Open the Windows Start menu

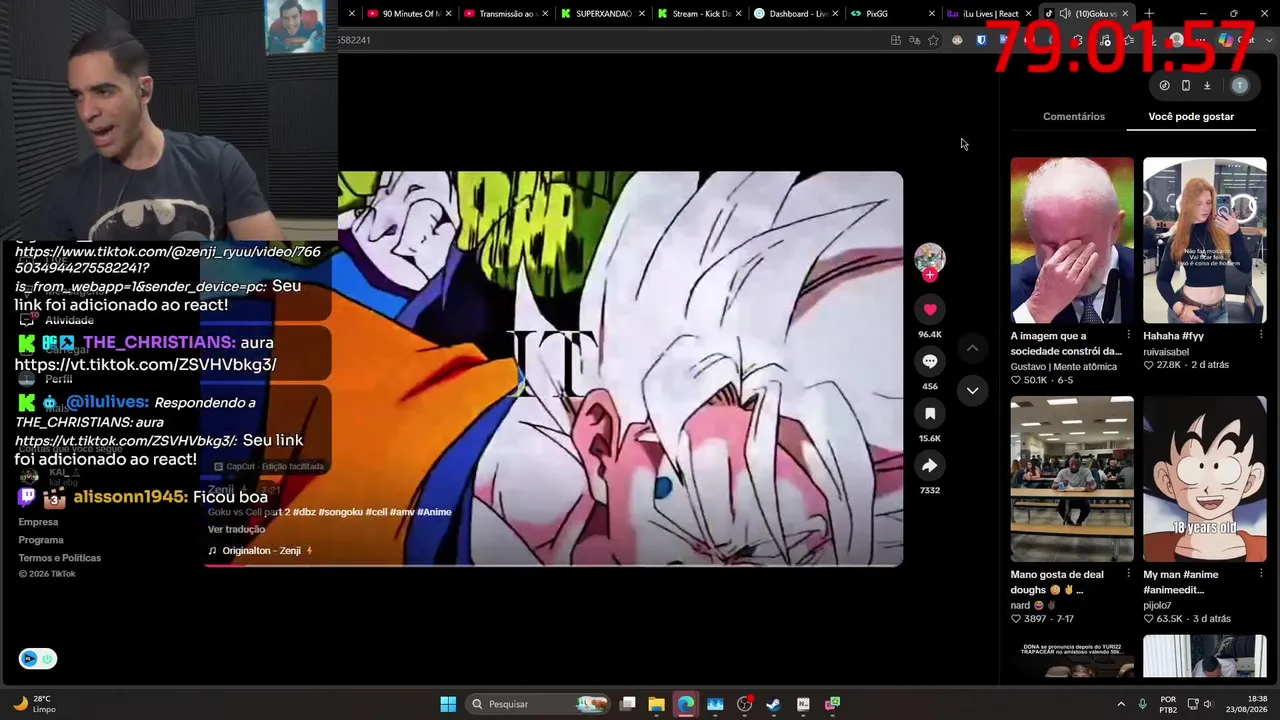click(448, 704)
